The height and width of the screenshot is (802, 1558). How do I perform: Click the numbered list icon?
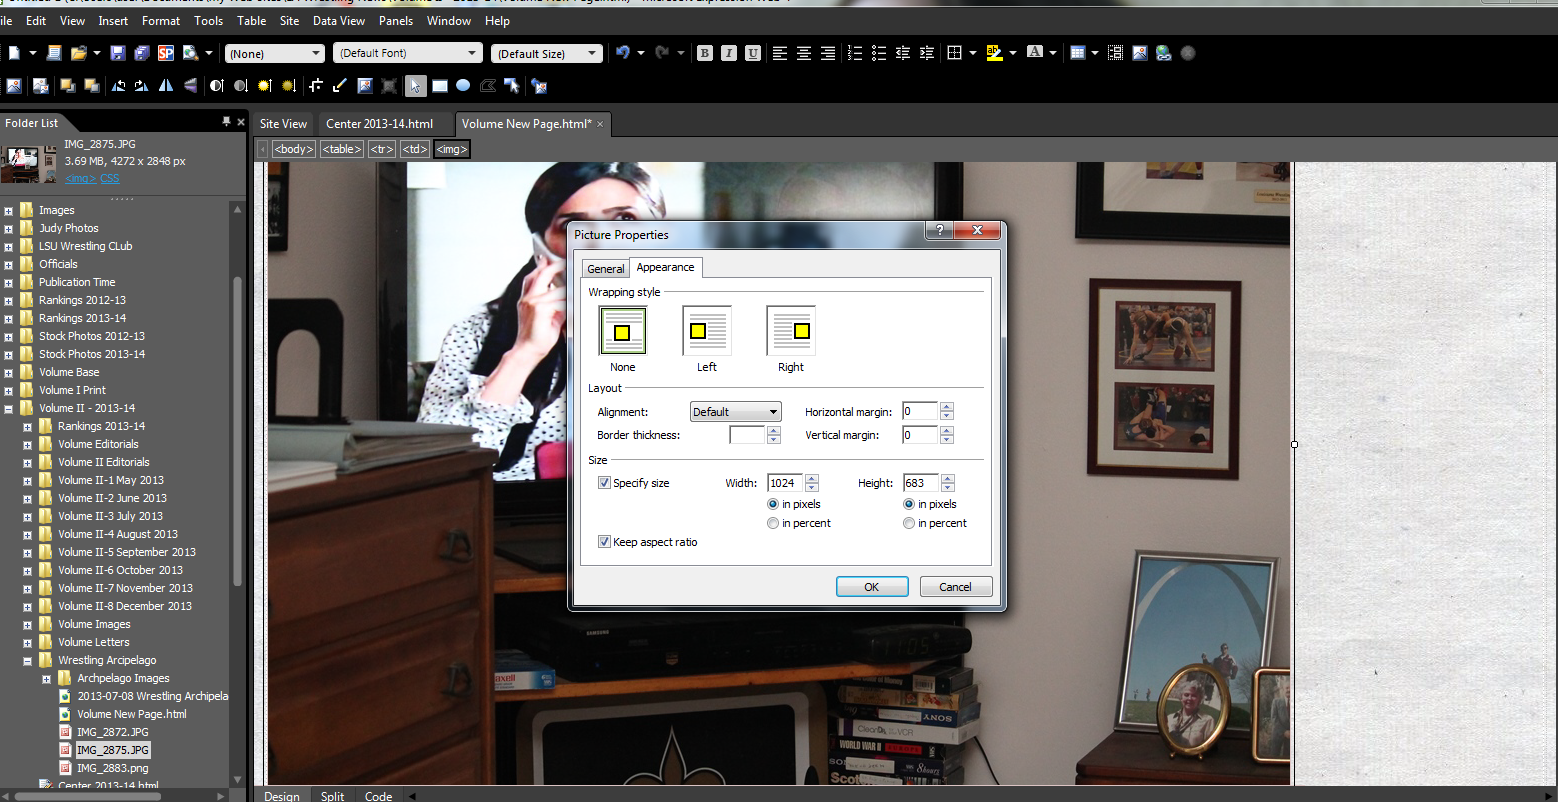tap(854, 53)
